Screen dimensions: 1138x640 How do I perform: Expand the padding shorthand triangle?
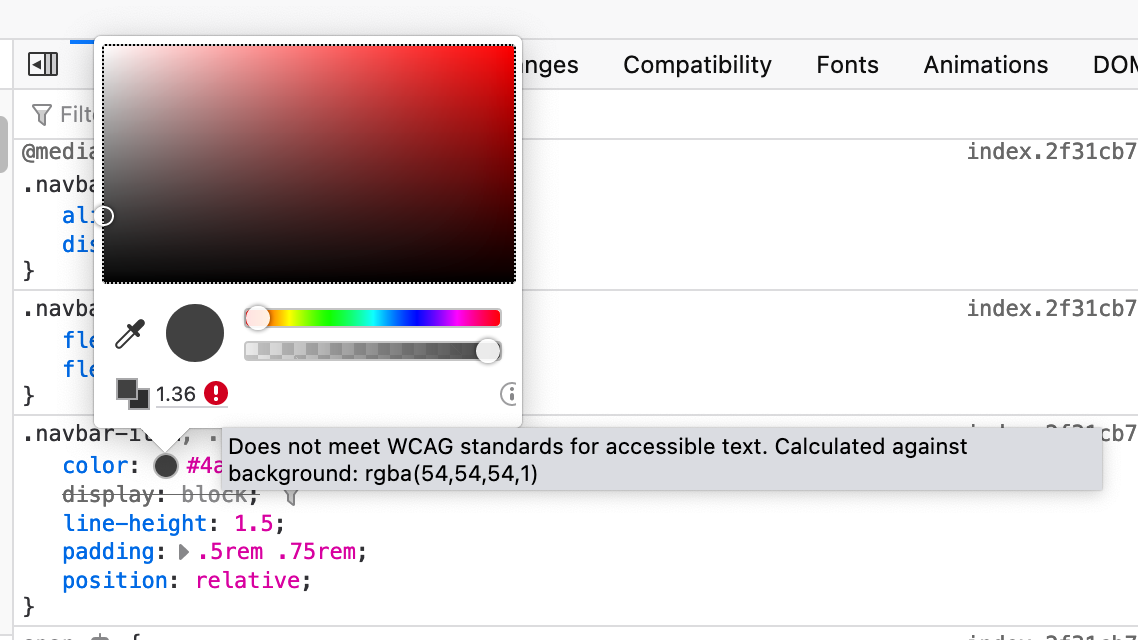(184, 552)
